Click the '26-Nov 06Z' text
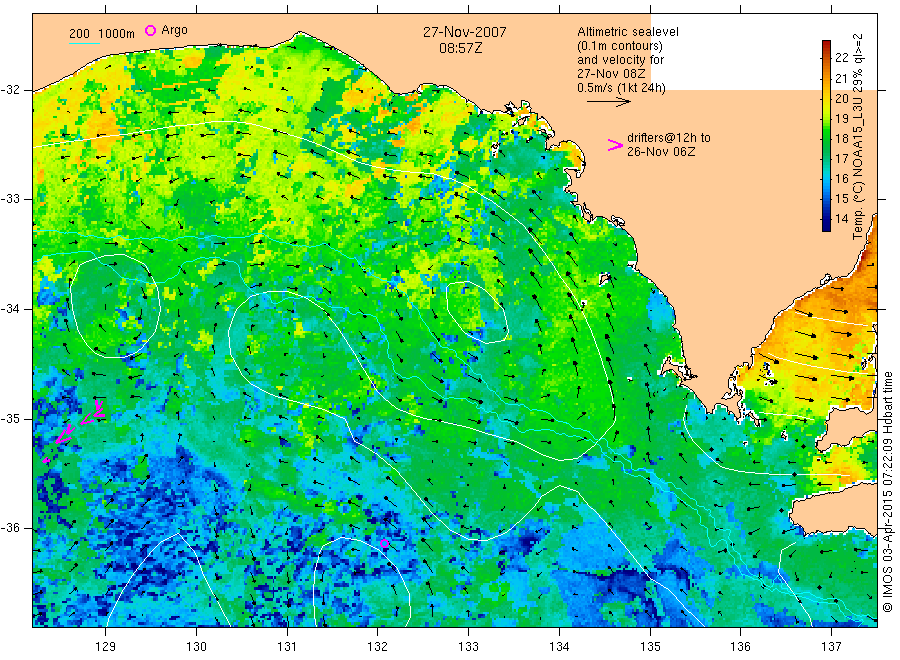 pos(661,152)
